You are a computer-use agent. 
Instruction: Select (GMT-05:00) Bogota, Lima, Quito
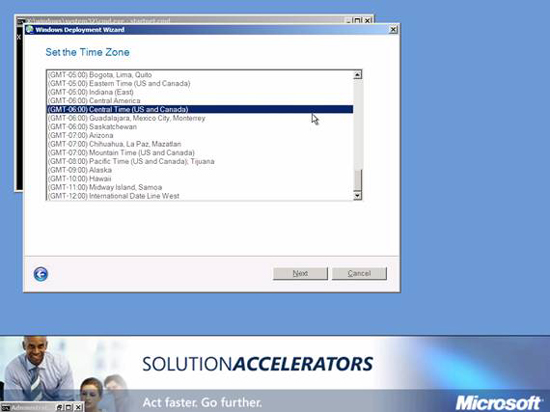(x=200, y=75)
